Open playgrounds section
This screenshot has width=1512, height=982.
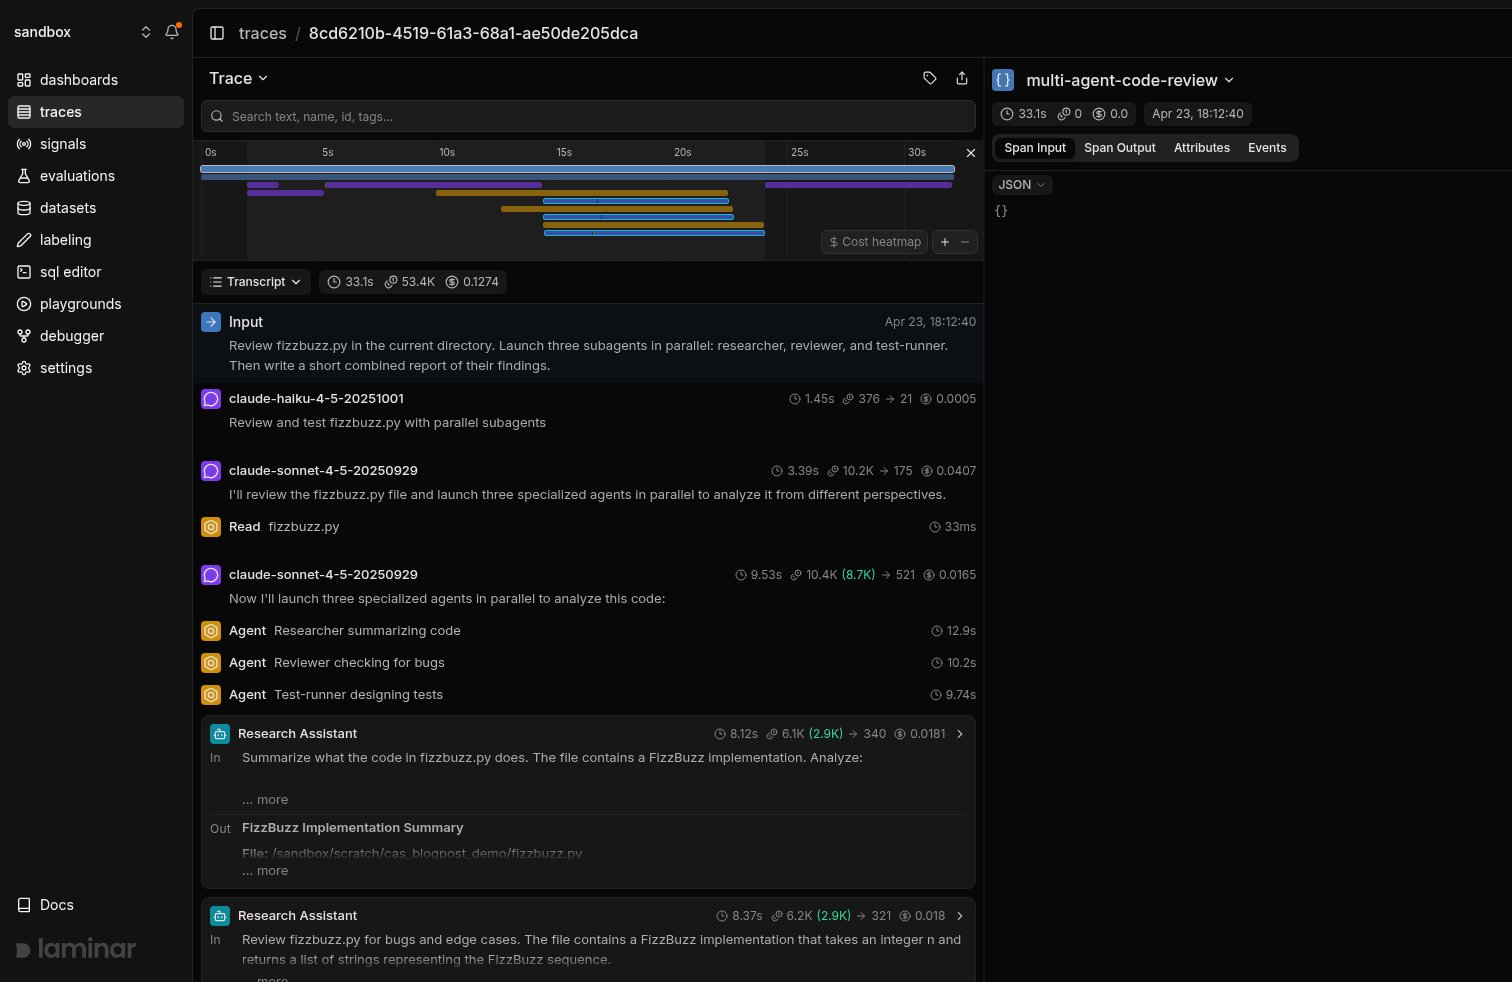pos(96,304)
